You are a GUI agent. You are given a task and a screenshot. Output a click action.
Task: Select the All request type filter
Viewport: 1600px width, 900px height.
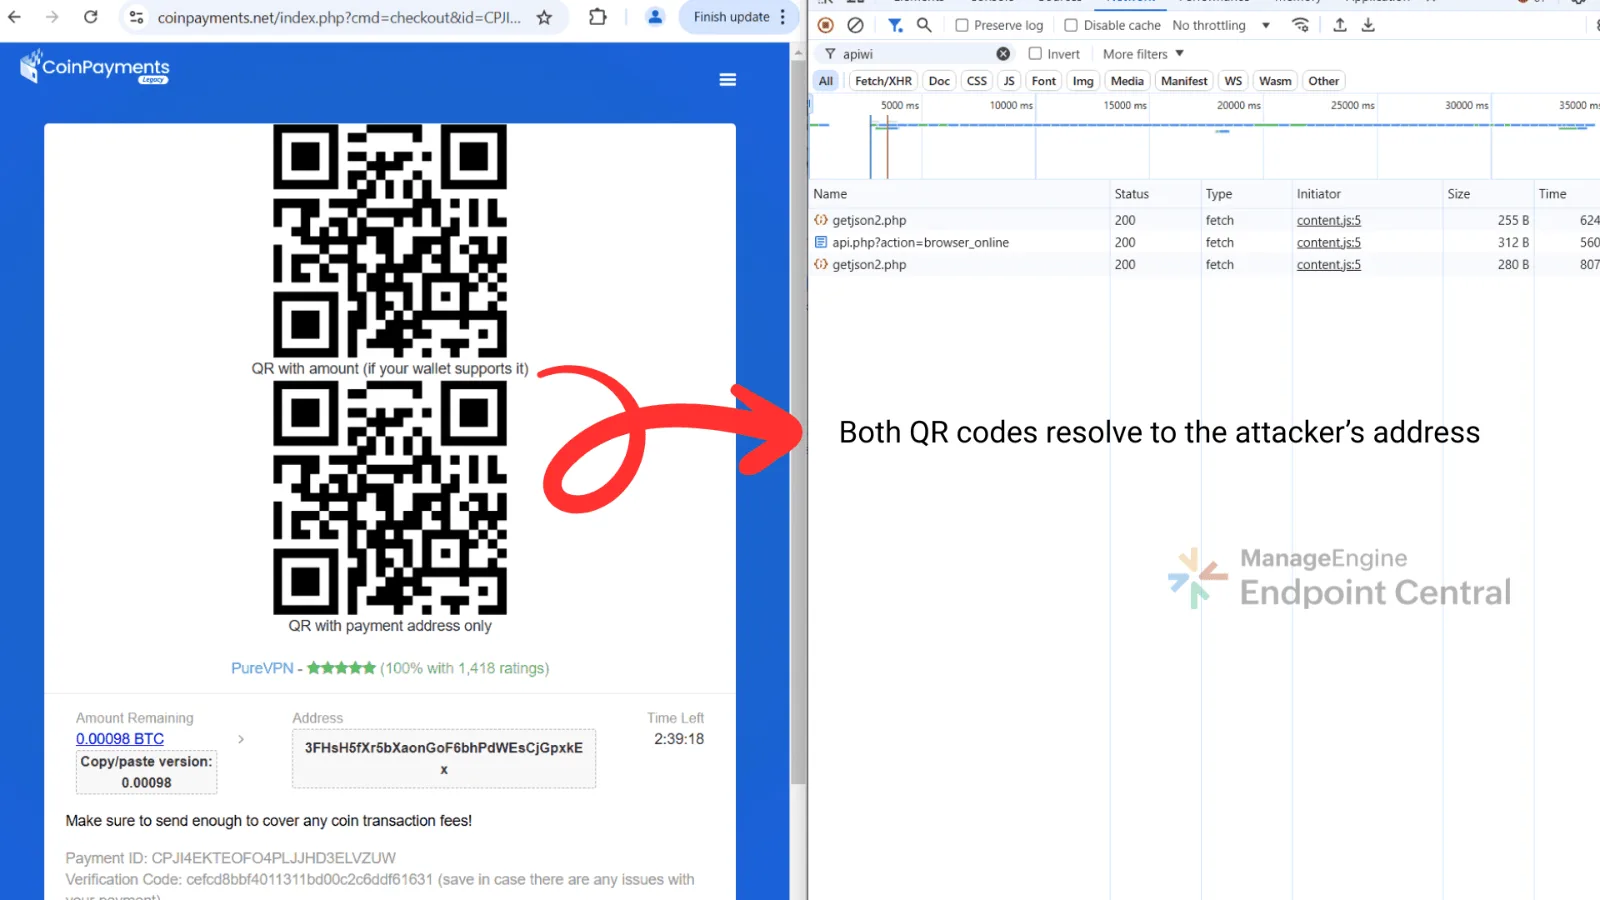pos(826,81)
